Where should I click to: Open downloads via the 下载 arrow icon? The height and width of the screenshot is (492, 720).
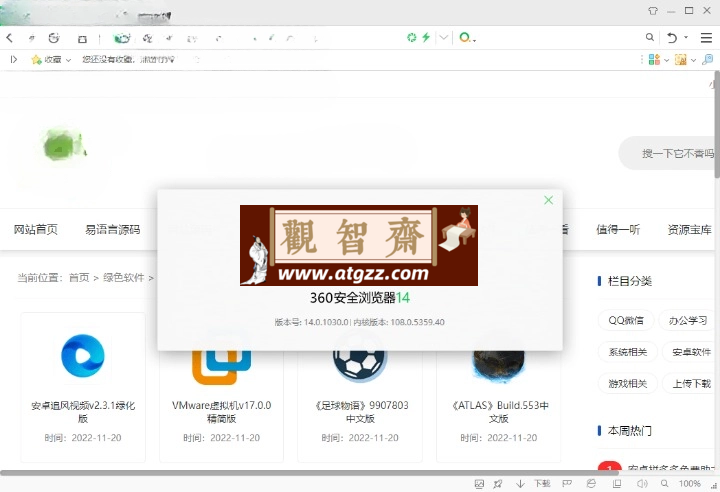click(x=520, y=484)
